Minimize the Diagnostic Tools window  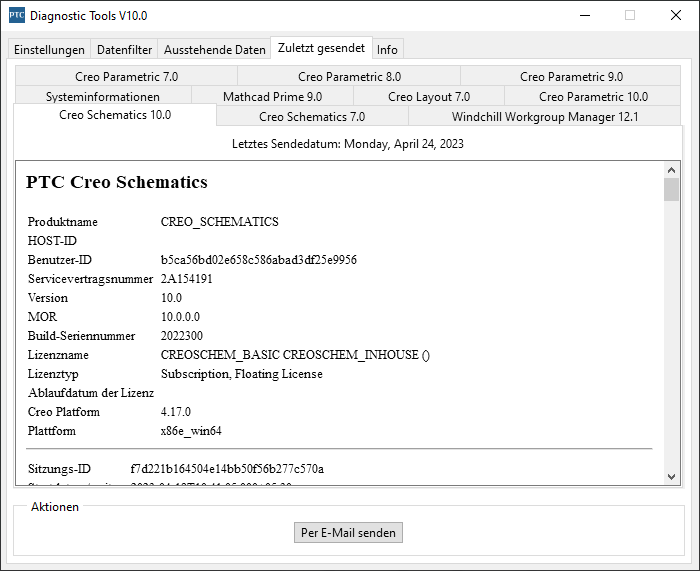pos(585,15)
